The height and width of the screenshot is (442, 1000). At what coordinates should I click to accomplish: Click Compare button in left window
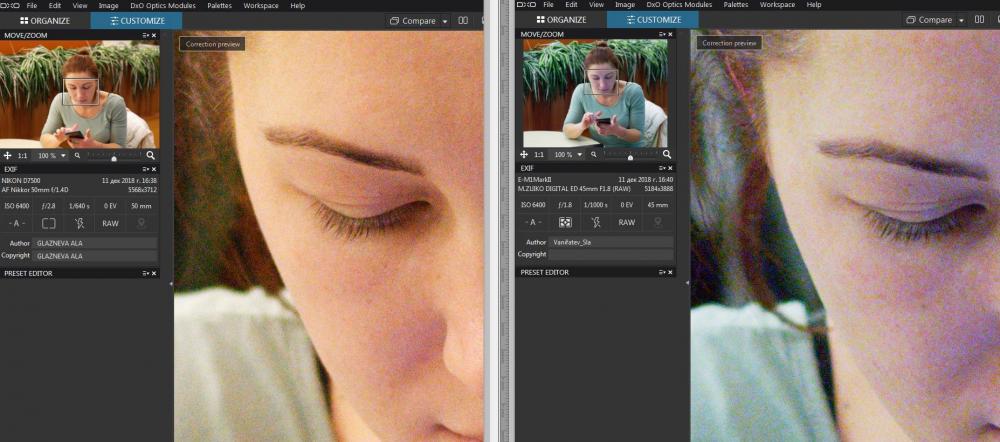pyautogui.click(x=413, y=20)
